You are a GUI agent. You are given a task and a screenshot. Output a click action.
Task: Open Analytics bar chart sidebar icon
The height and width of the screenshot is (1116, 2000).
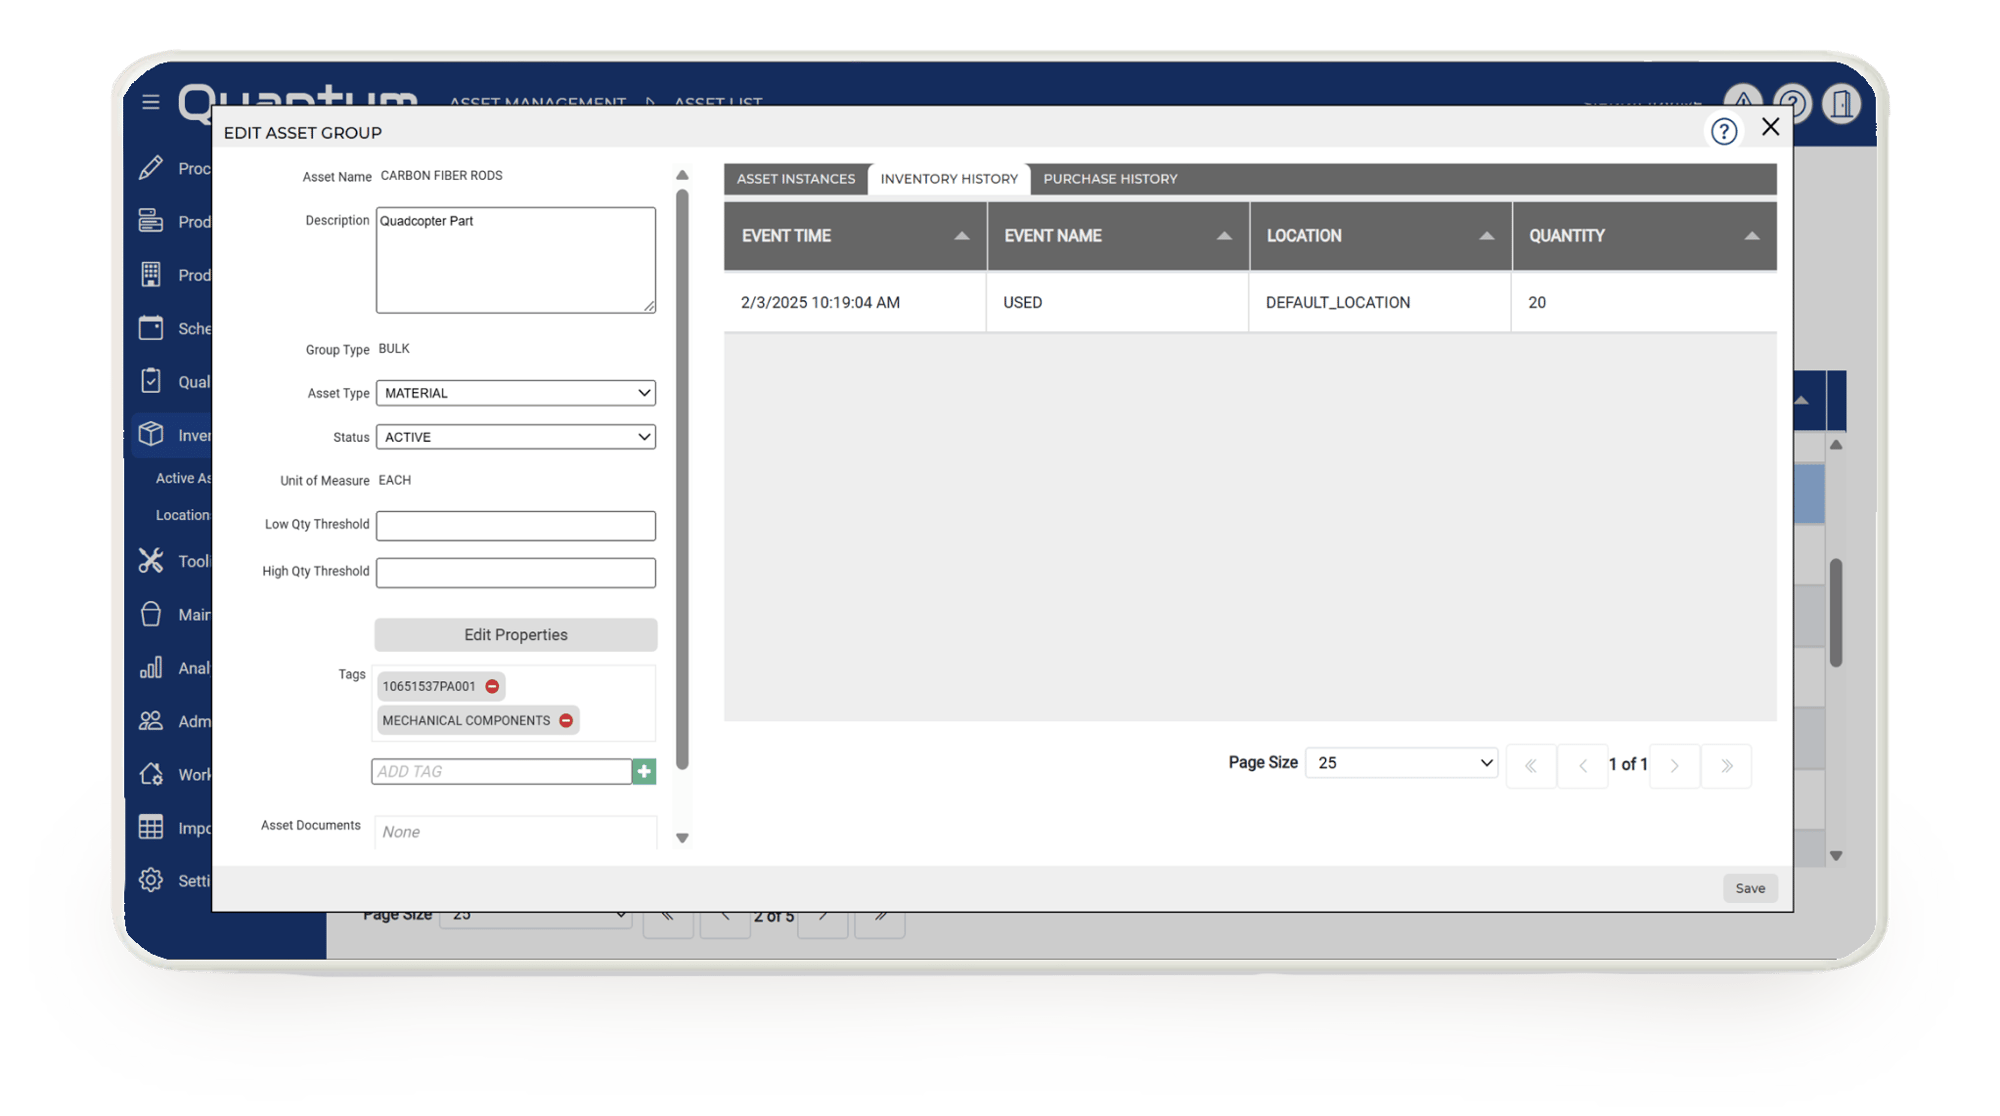[151, 667]
